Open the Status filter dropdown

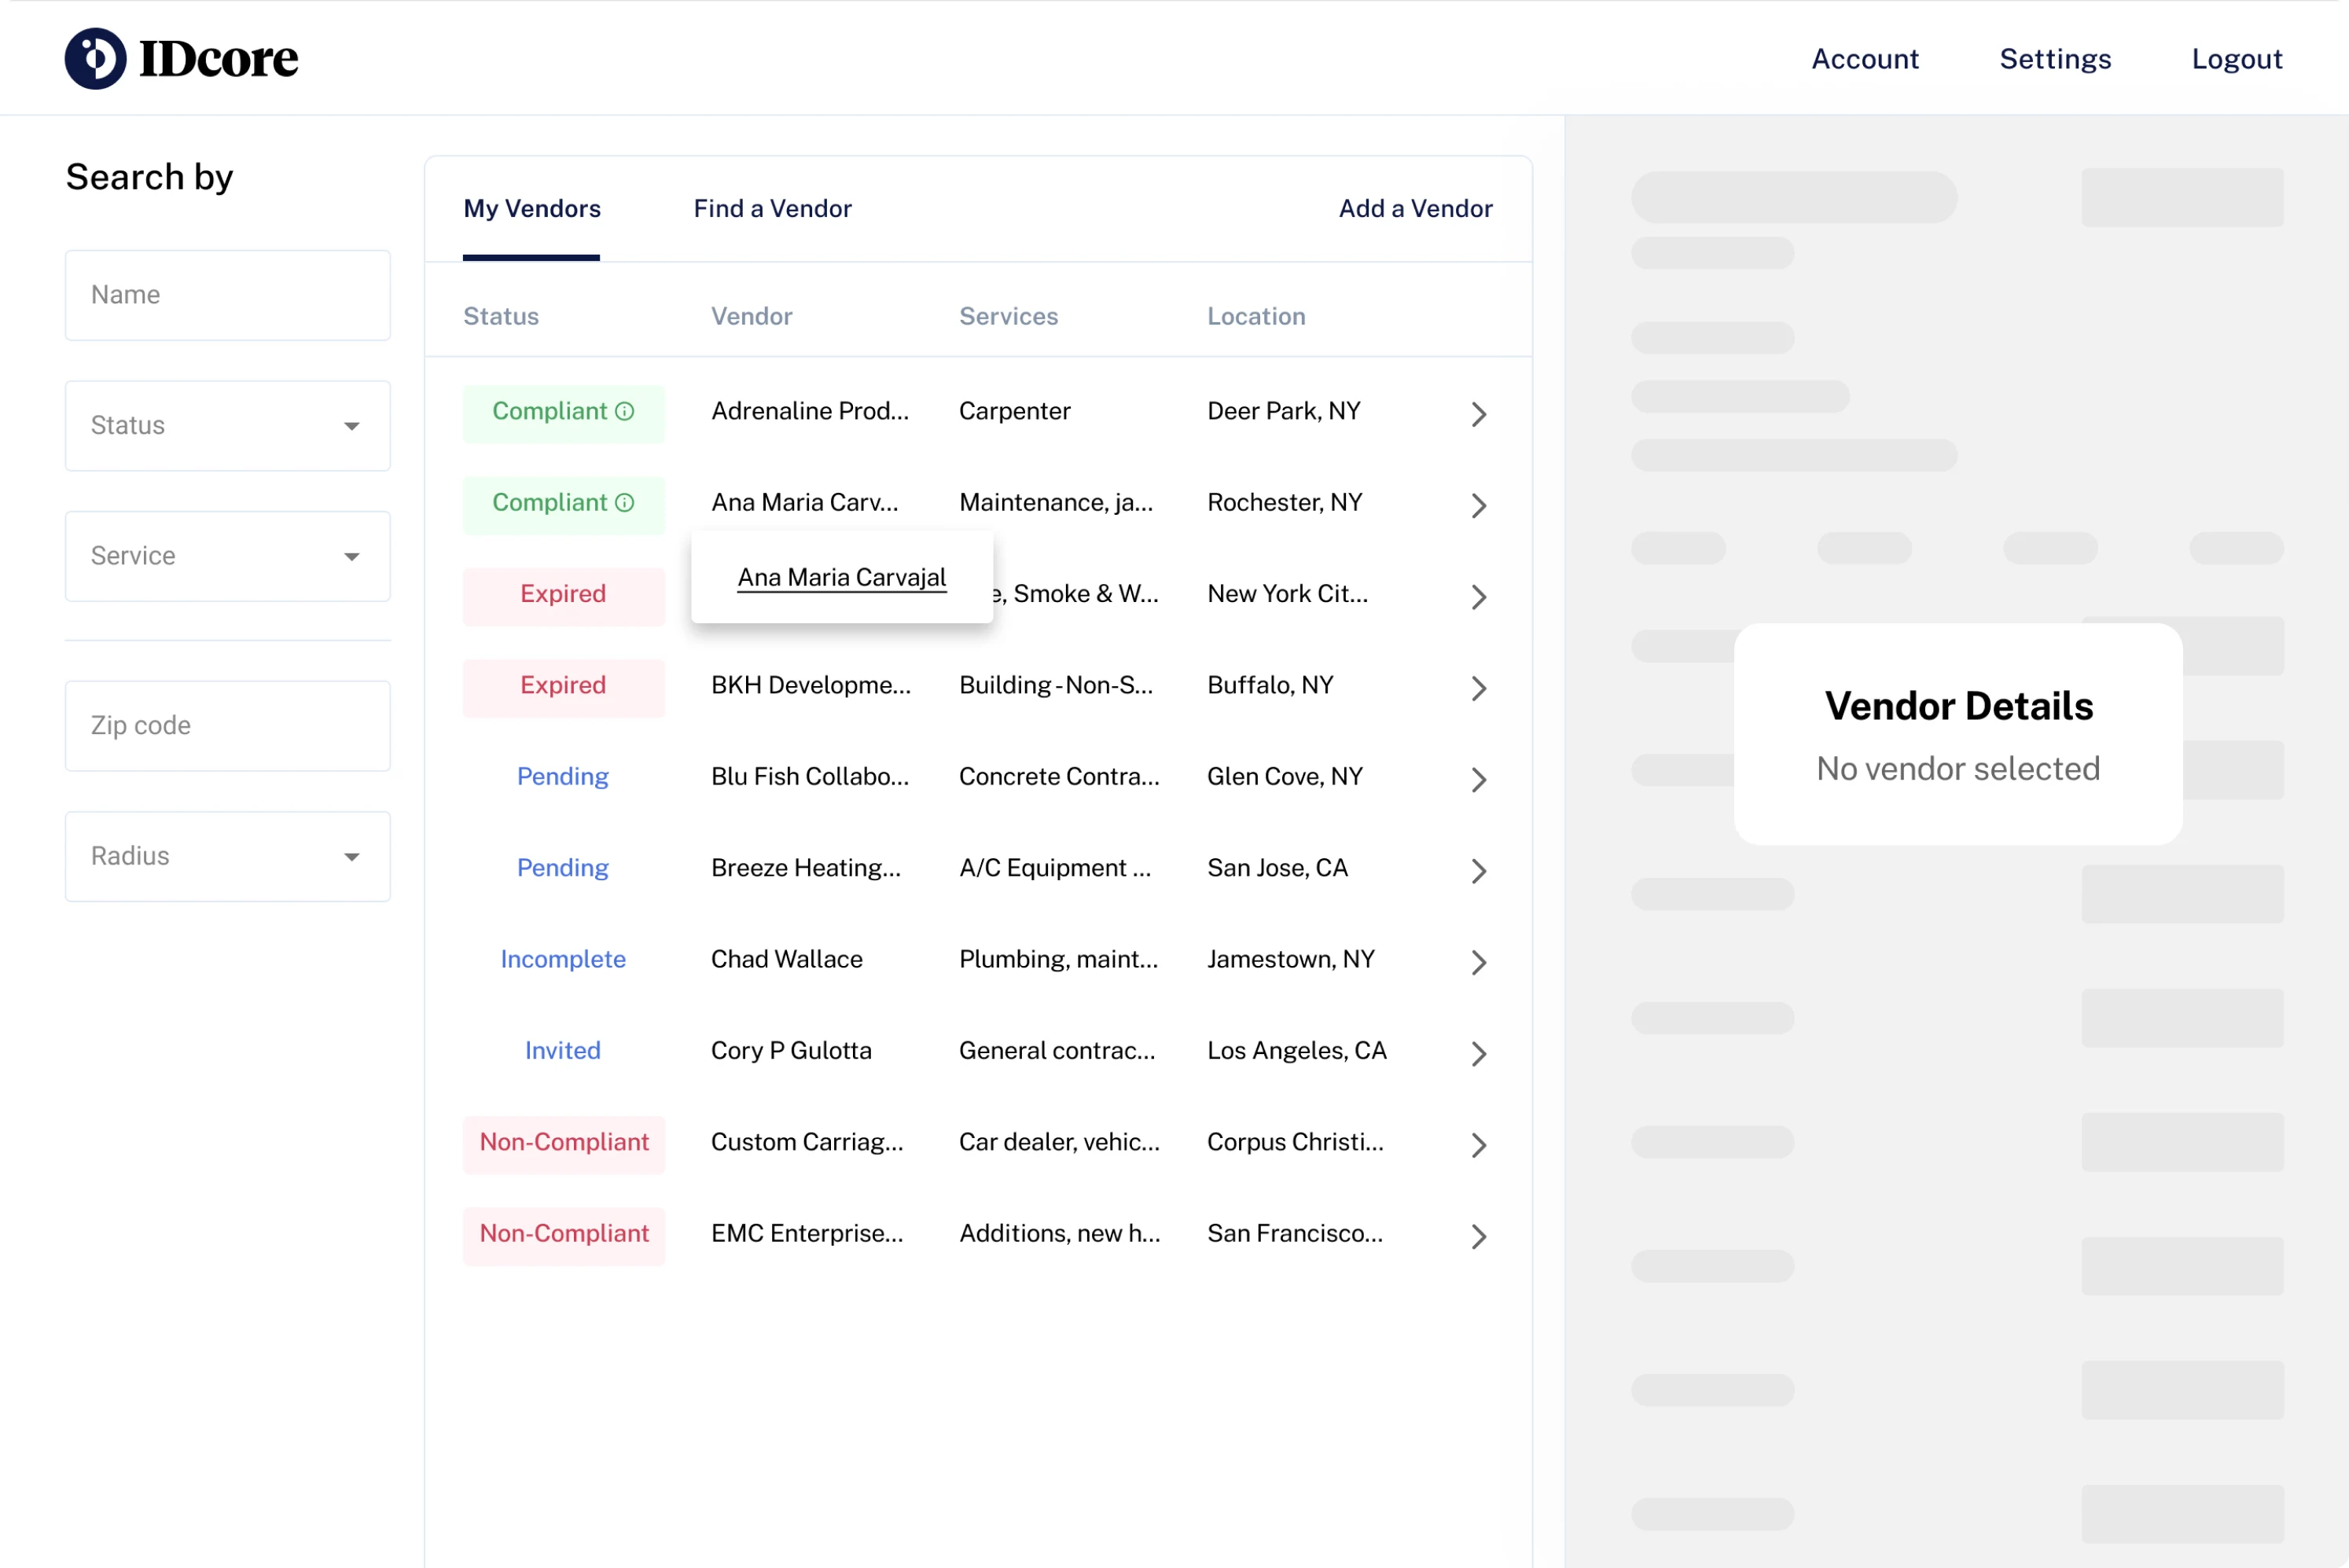(x=227, y=425)
